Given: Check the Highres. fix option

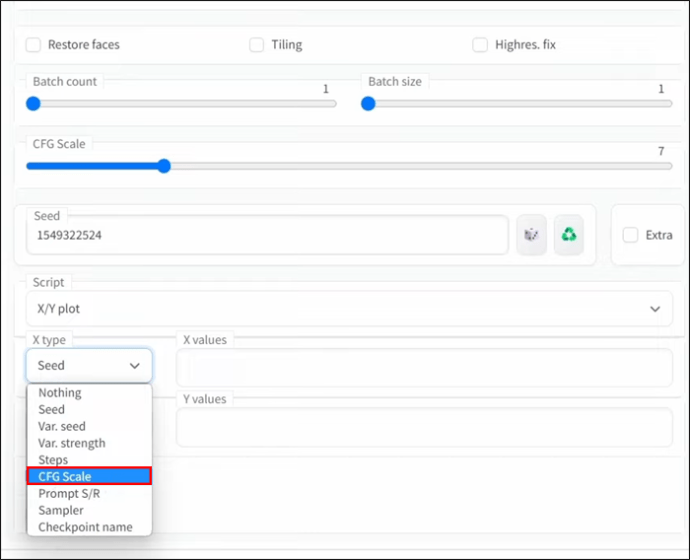Looking at the screenshot, I should point(480,45).
